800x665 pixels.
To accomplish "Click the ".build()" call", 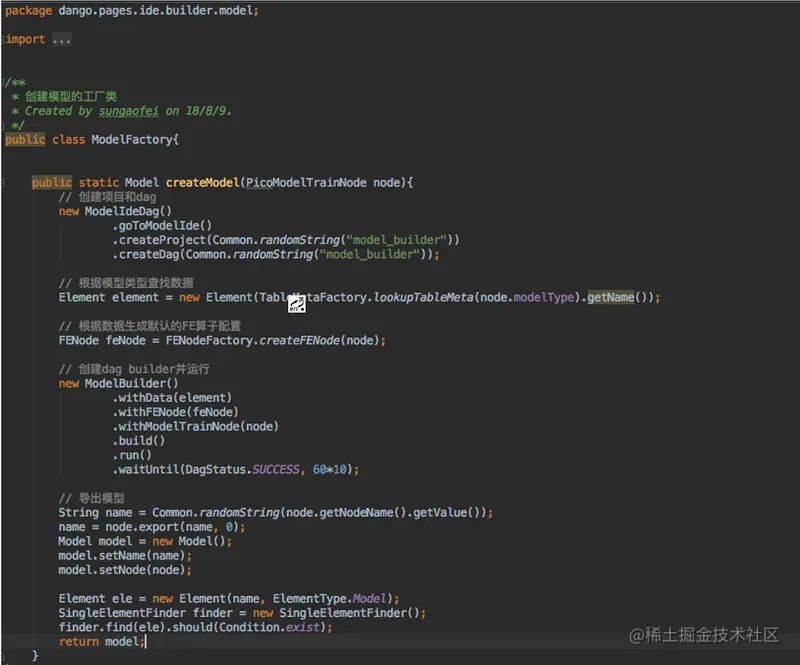I will (x=139, y=440).
